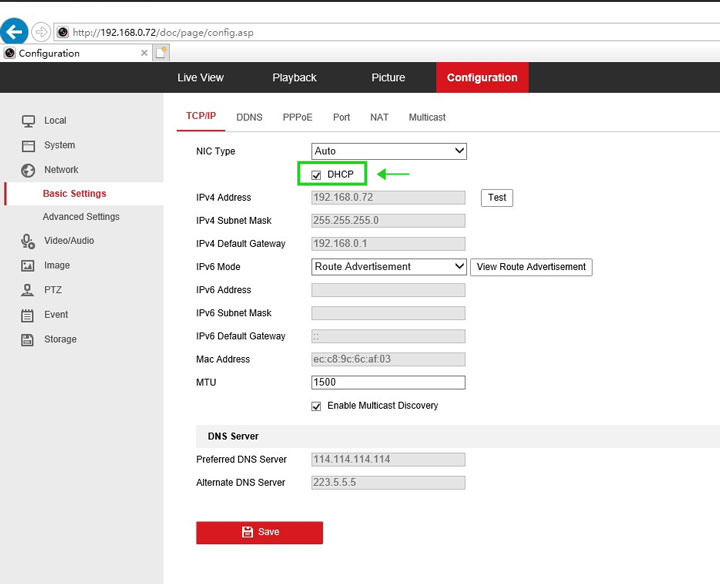Image resolution: width=720 pixels, height=584 pixels.
Task: Switch to the DDNS tab
Action: pyautogui.click(x=249, y=118)
